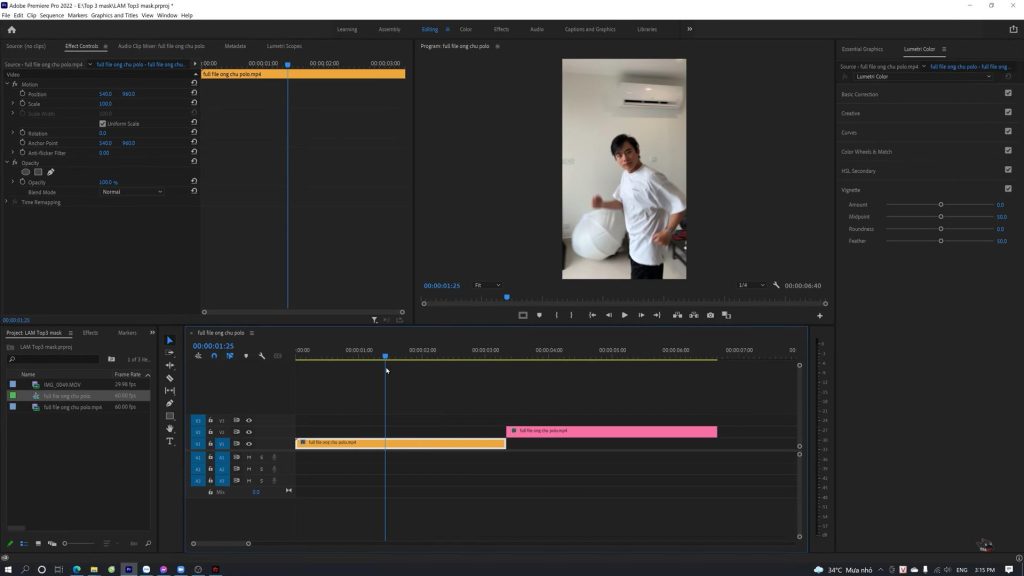
Task: Select the pink clip on the V2 track
Action: pyautogui.click(x=610, y=431)
